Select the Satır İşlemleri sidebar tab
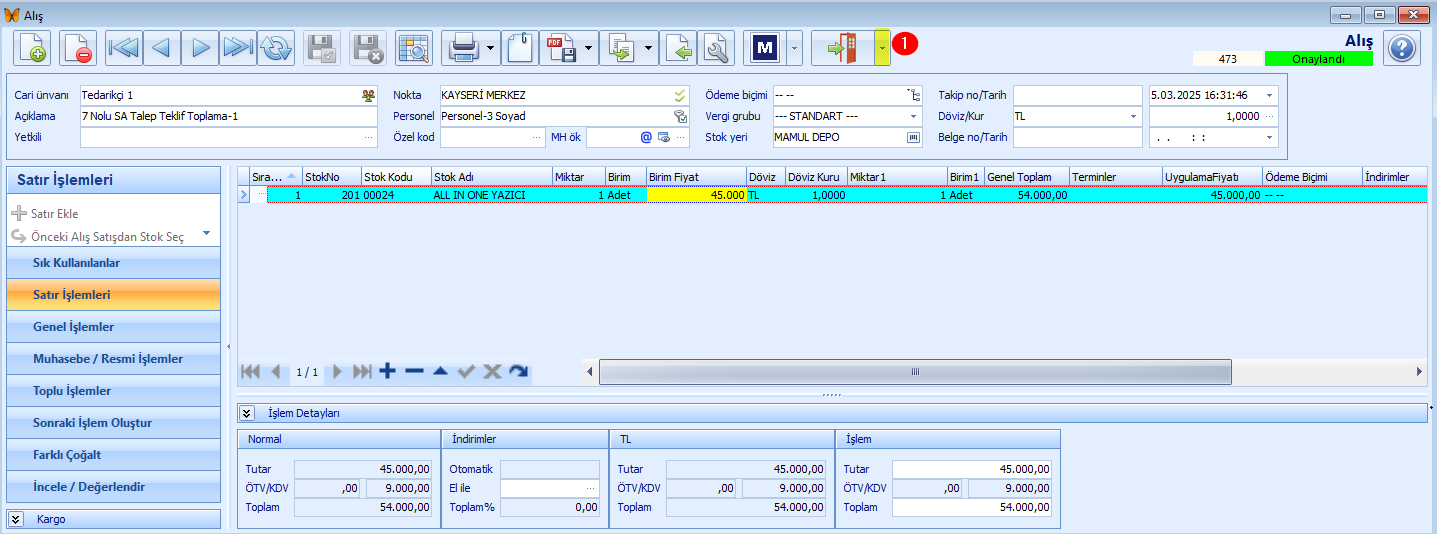This screenshot has width=1437, height=534. [113, 295]
